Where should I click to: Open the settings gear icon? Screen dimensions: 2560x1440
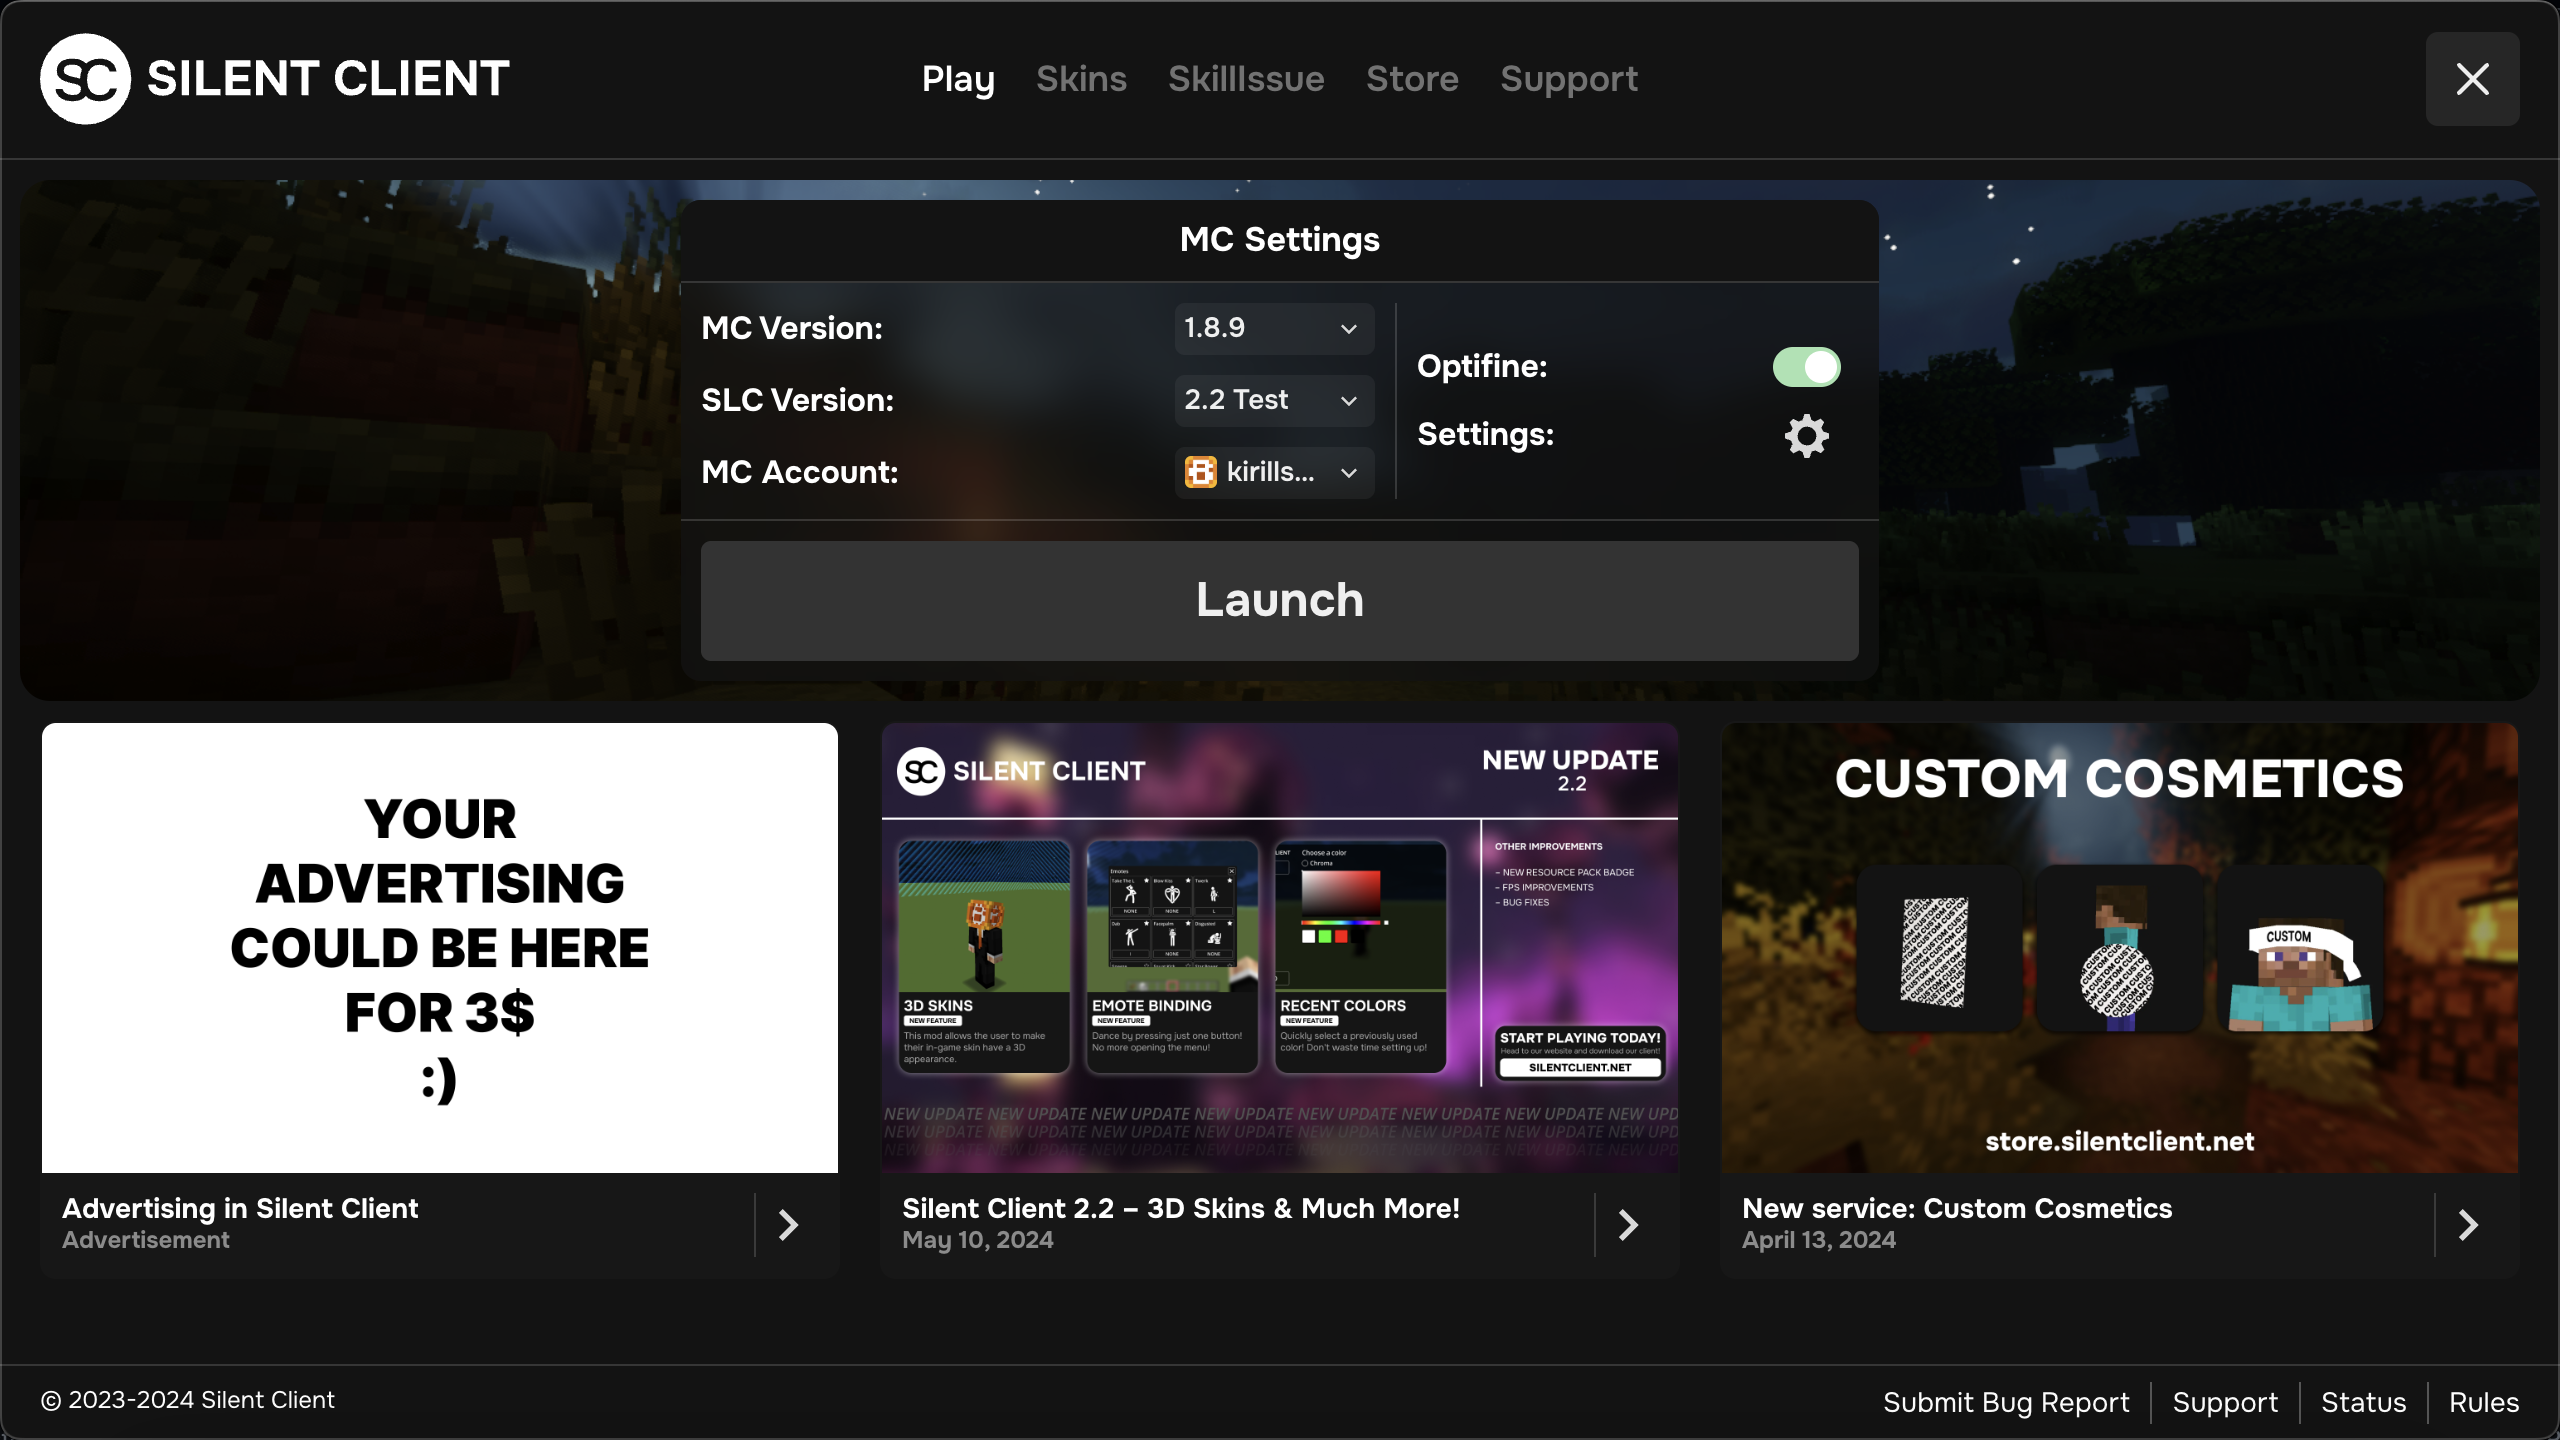pos(1806,435)
